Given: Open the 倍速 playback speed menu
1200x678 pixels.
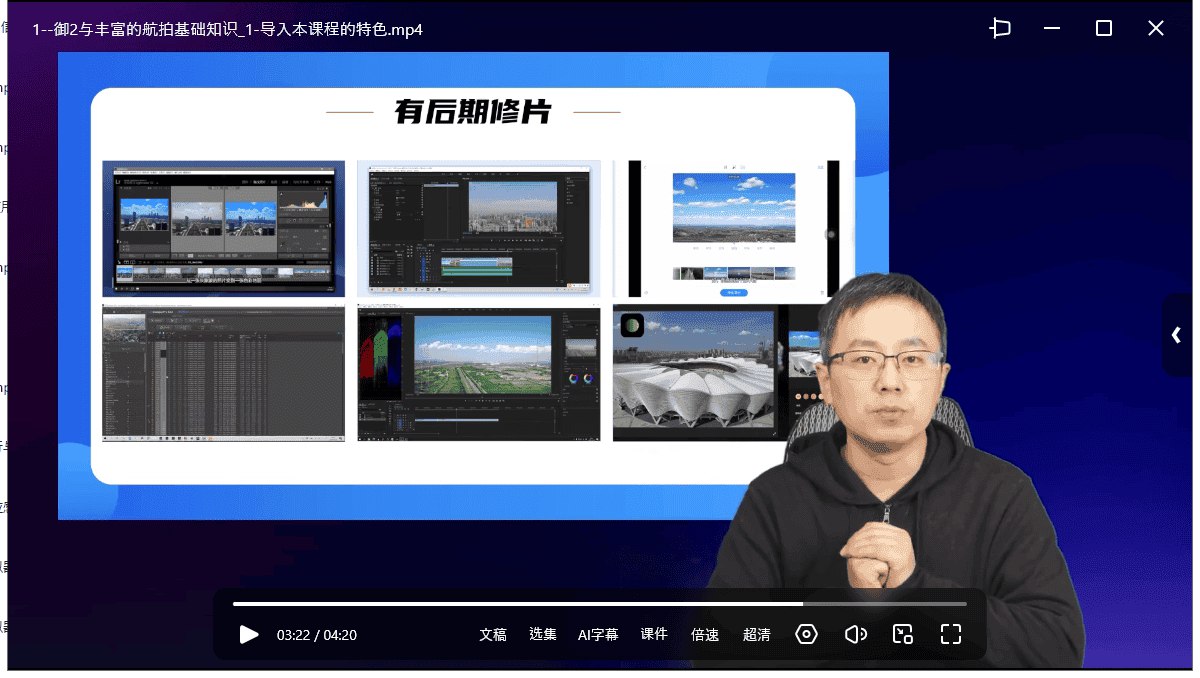Looking at the screenshot, I should (704, 634).
